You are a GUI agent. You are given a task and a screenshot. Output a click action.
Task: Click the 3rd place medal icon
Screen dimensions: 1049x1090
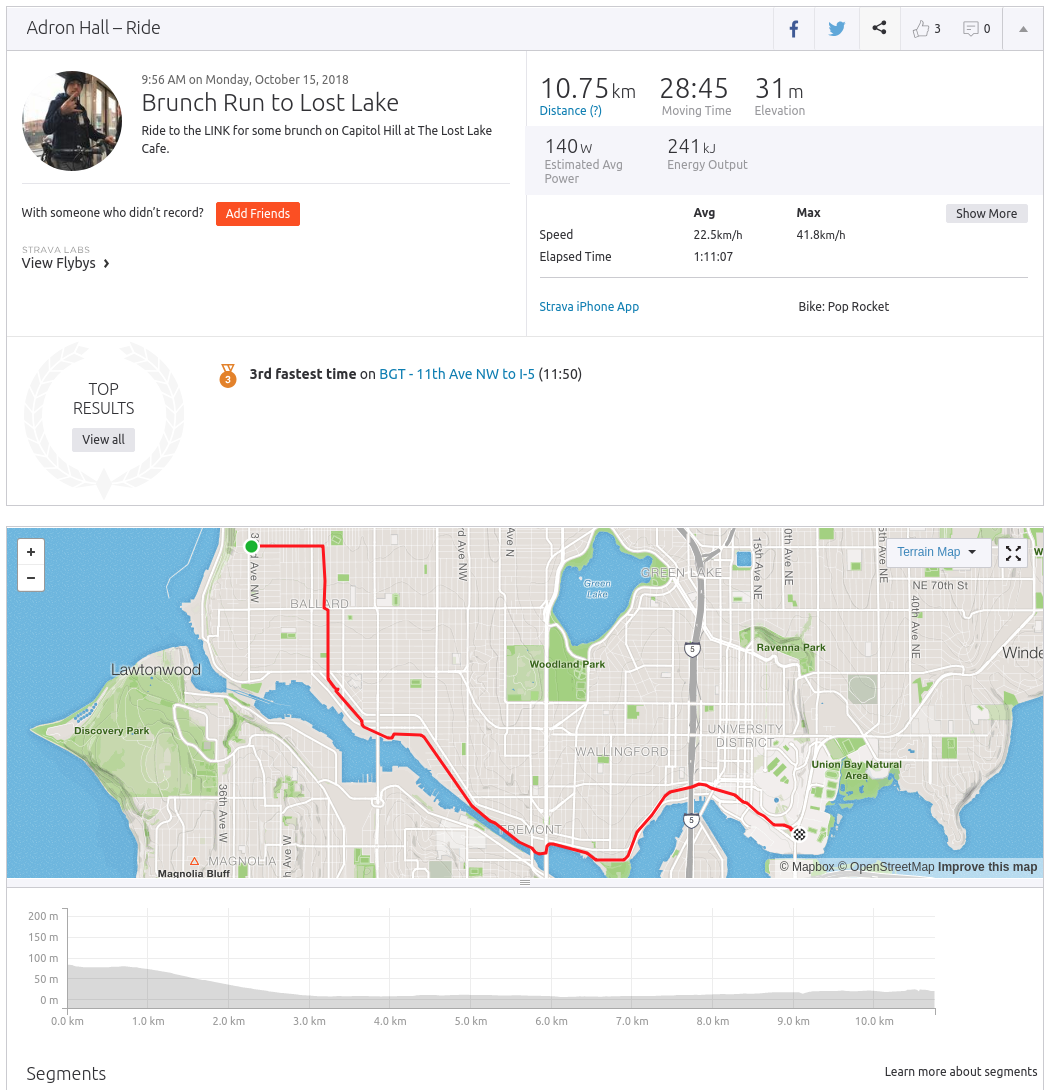pyautogui.click(x=228, y=375)
